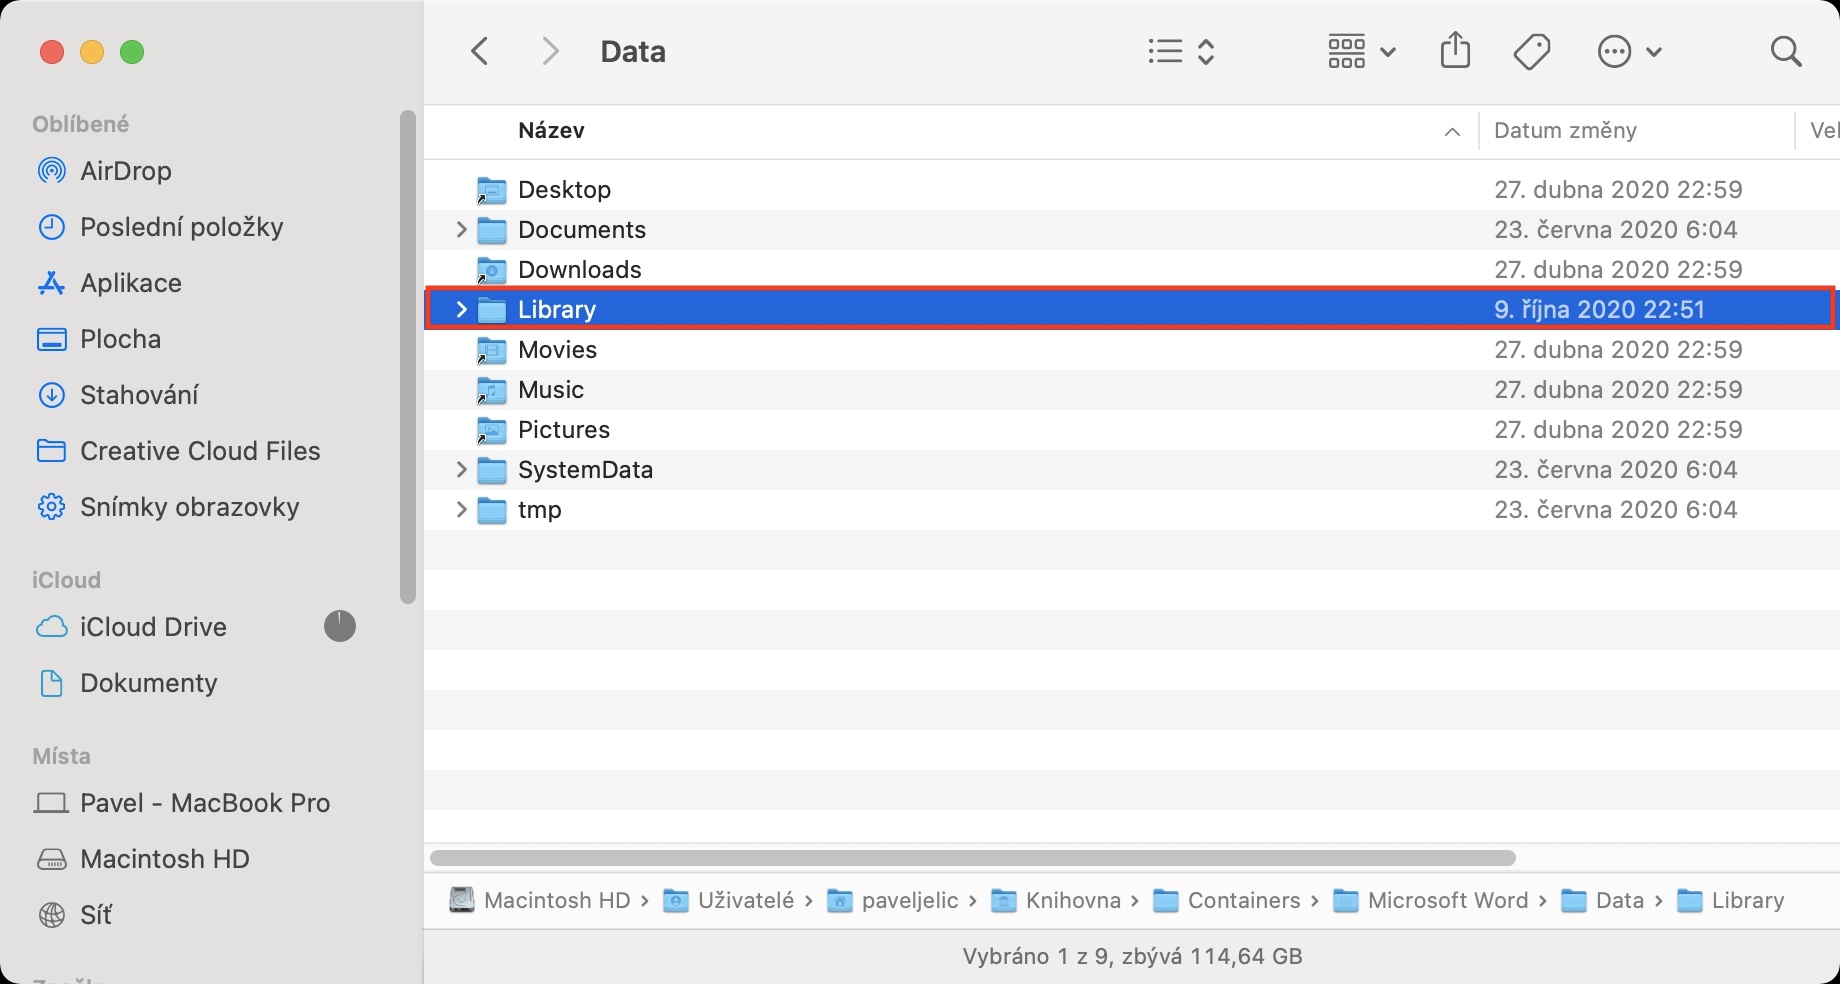Sort by the Název column header
Screen dimensions: 1840x984
[x=551, y=131]
